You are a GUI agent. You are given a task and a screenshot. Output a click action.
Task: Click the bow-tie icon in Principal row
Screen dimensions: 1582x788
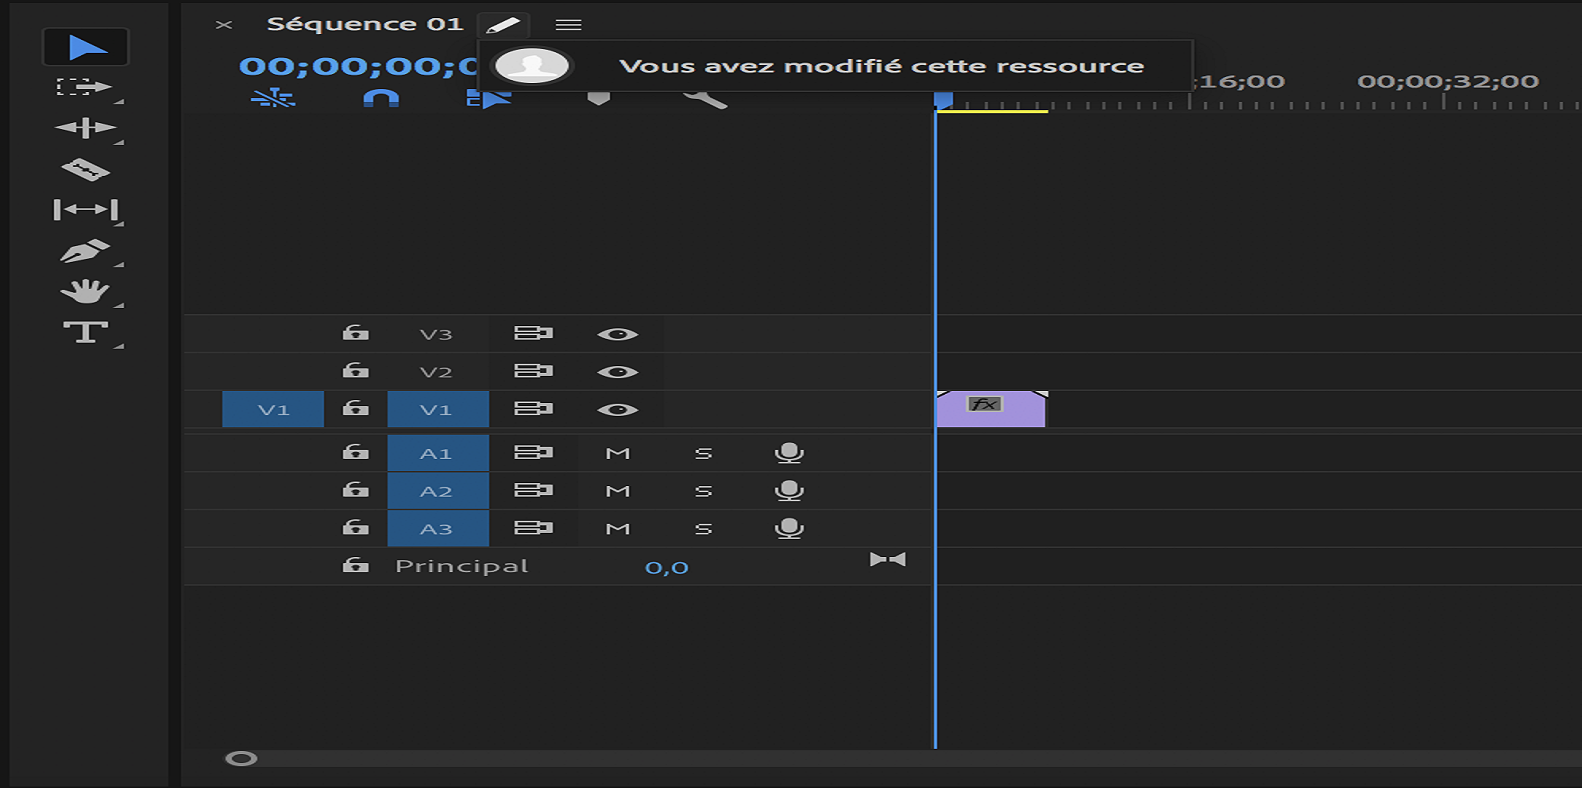(x=888, y=559)
